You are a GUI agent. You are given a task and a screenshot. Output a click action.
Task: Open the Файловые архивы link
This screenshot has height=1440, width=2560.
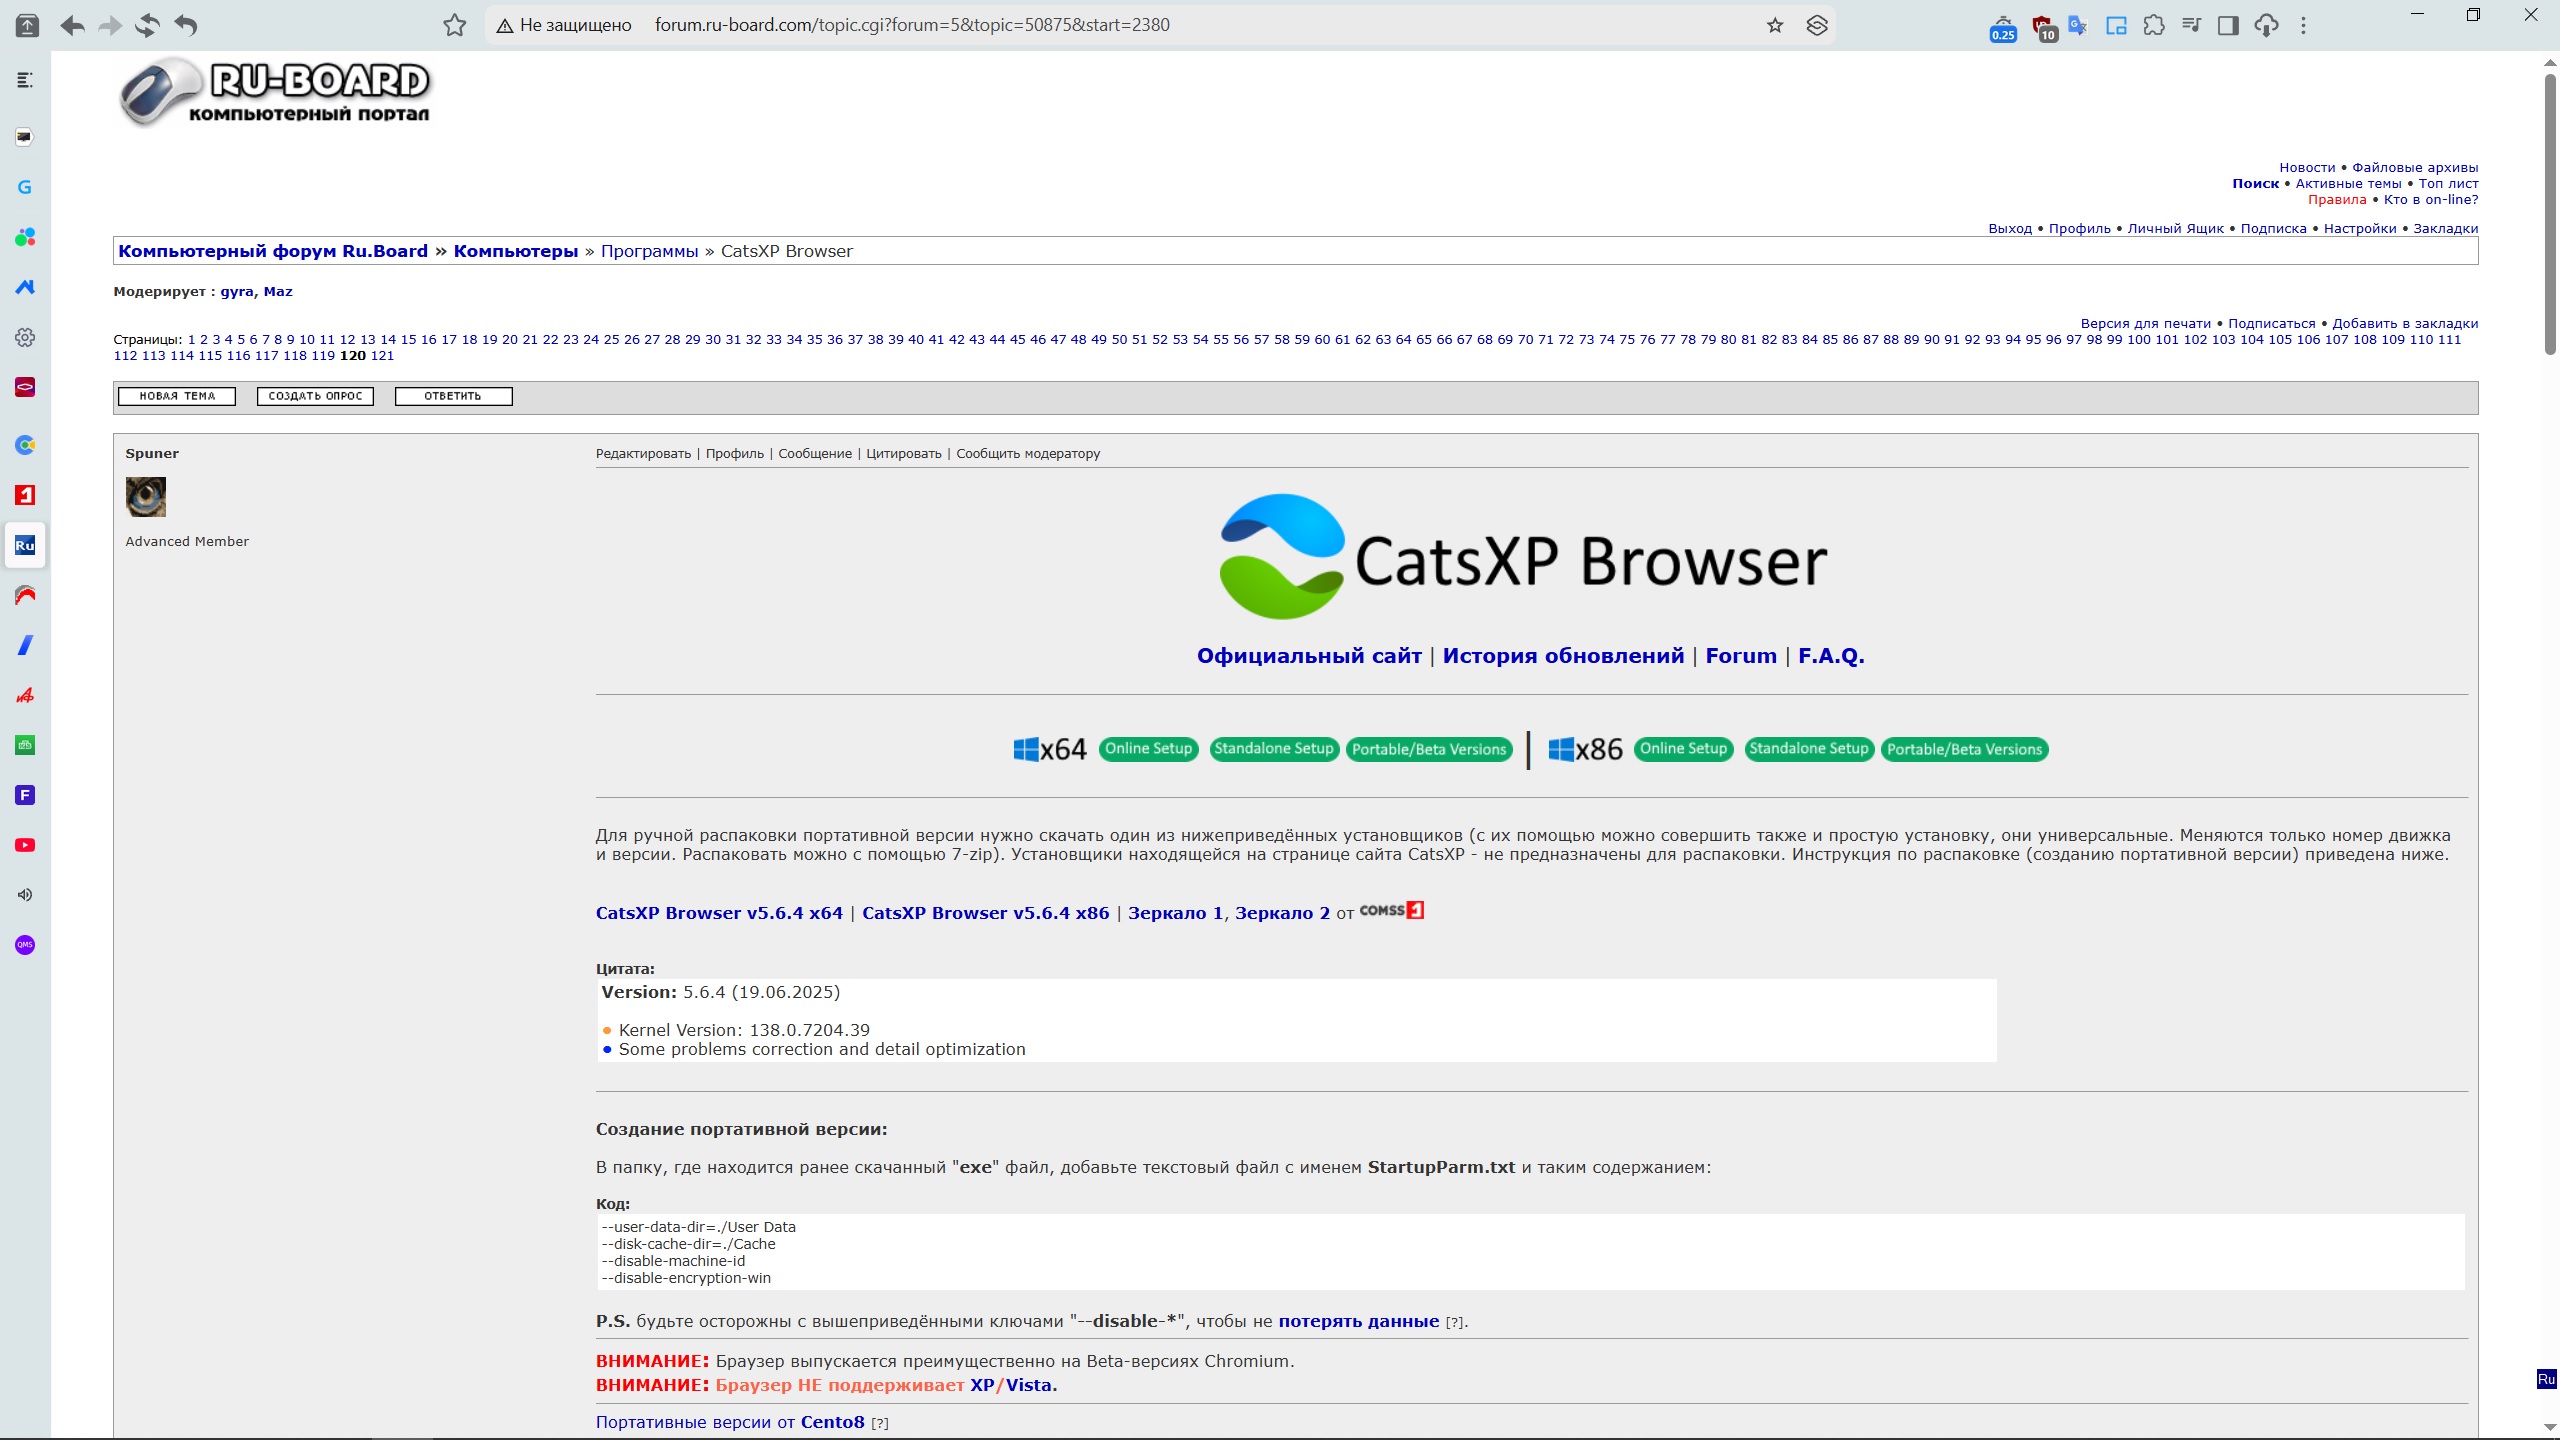2415,167
